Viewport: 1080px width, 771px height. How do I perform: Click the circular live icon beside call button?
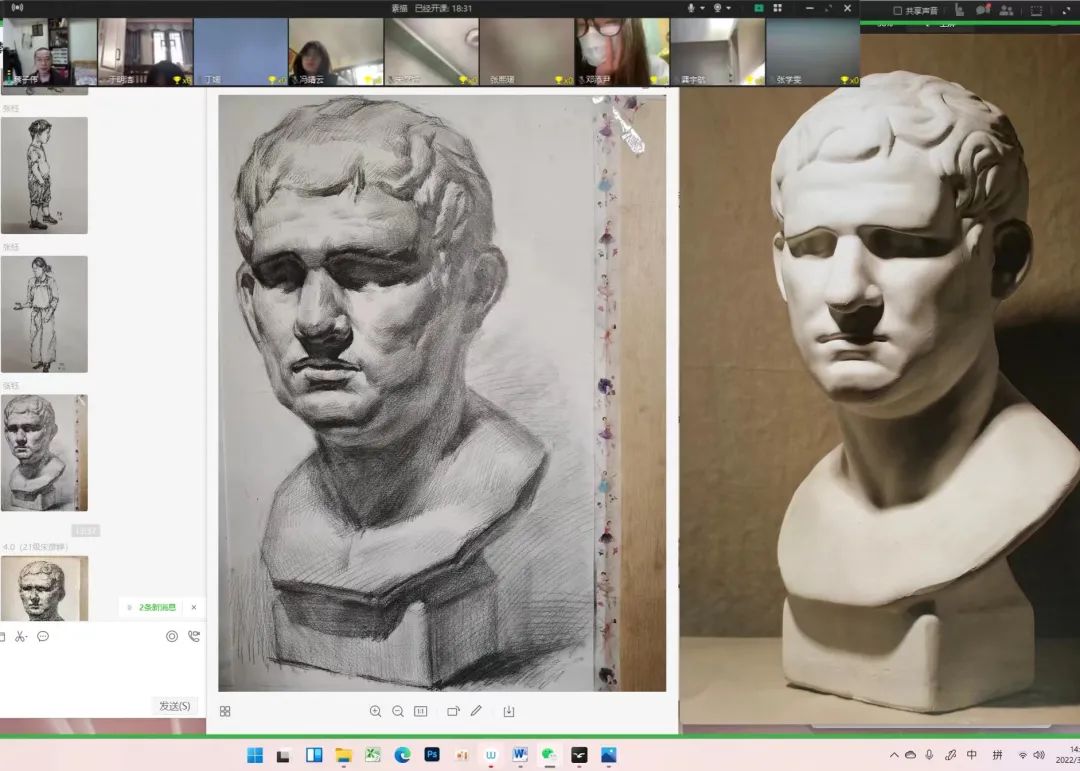pos(172,637)
